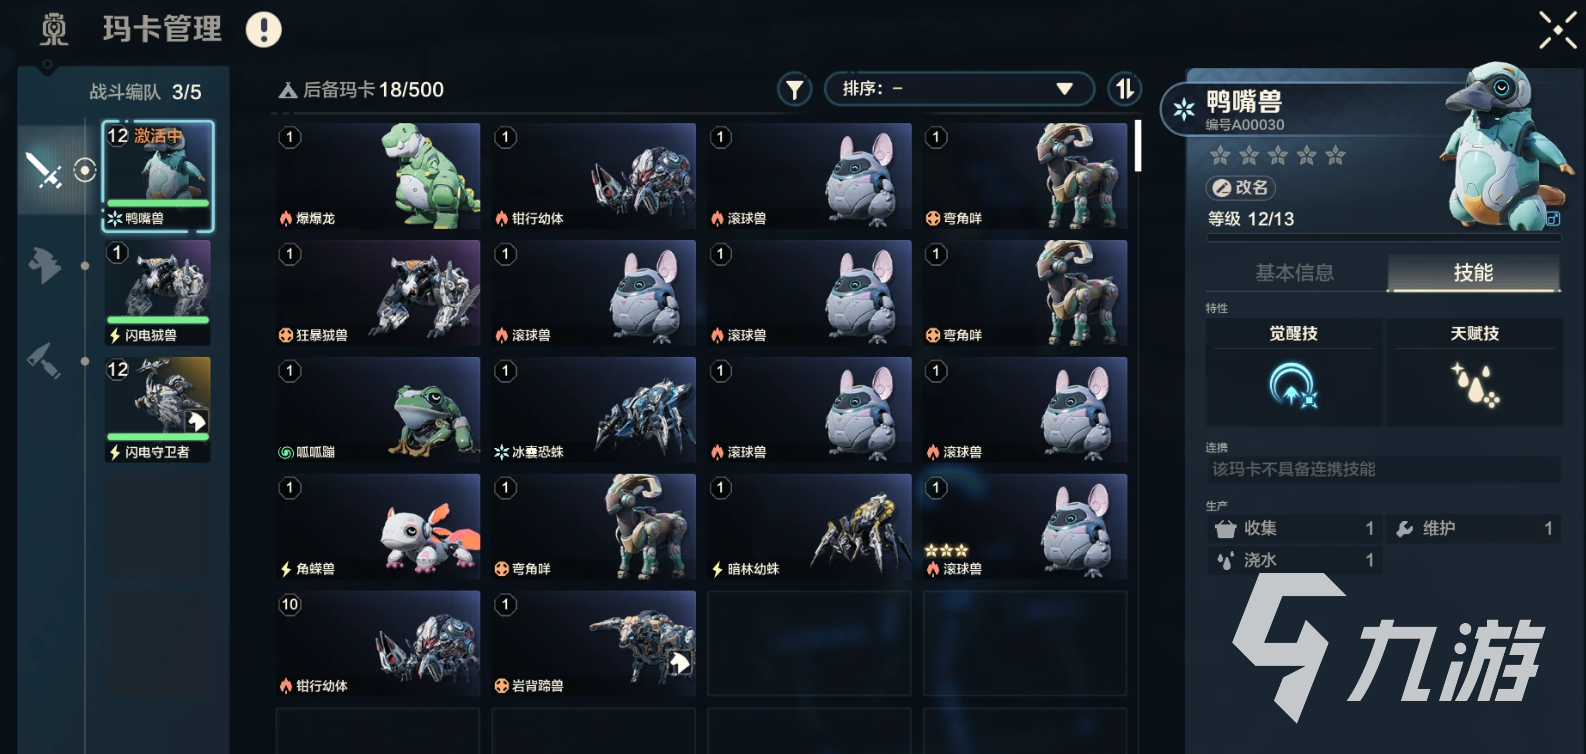Screen dimensions: 1586x754
Task: Click the dropdown arrow in 排序 box
Action: (1065, 89)
